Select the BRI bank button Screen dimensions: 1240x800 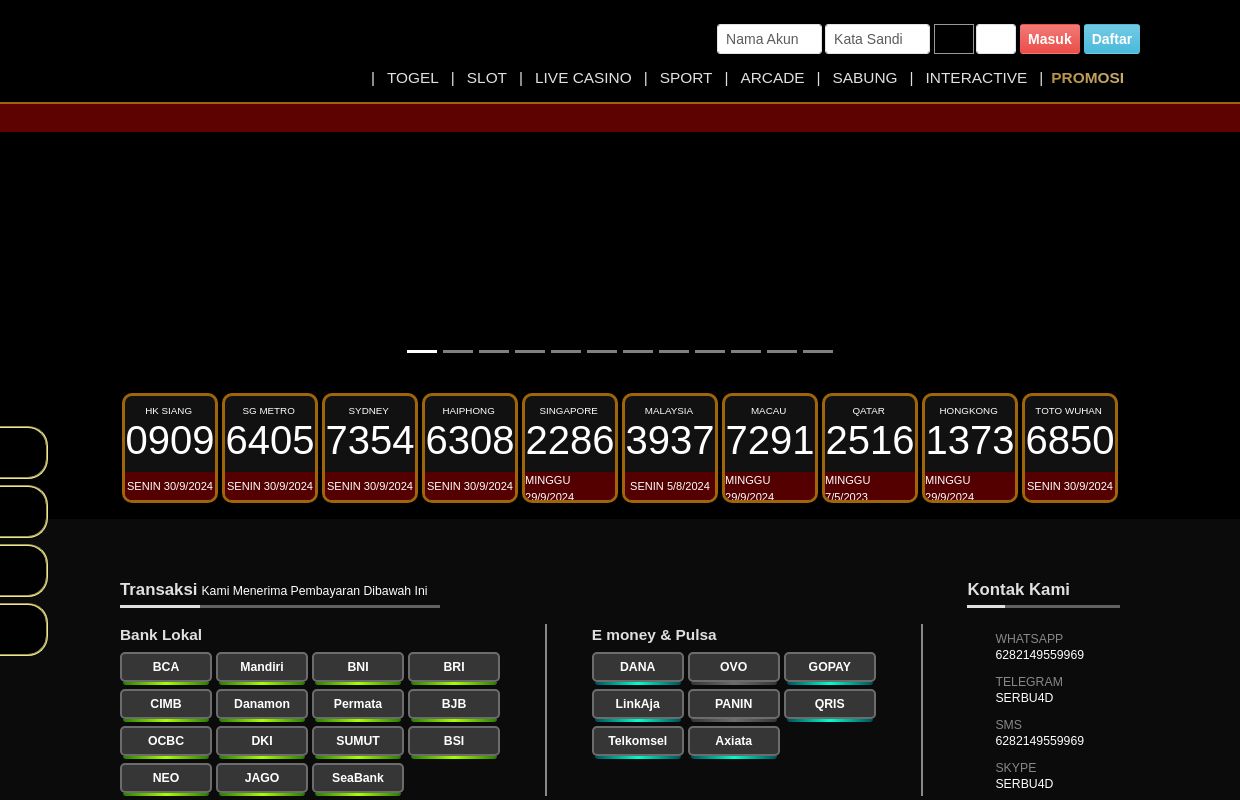(x=454, y=667)
